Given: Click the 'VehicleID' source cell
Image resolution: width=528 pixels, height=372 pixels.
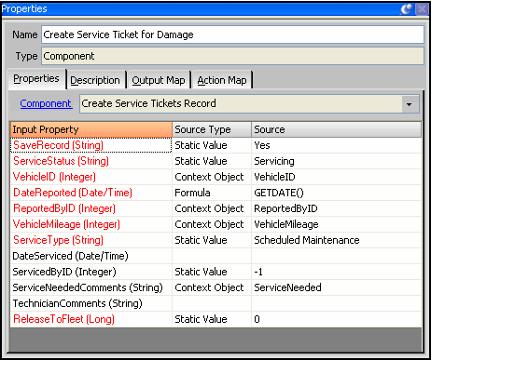Looking at the screenshot, I should (x=336, y=177).
